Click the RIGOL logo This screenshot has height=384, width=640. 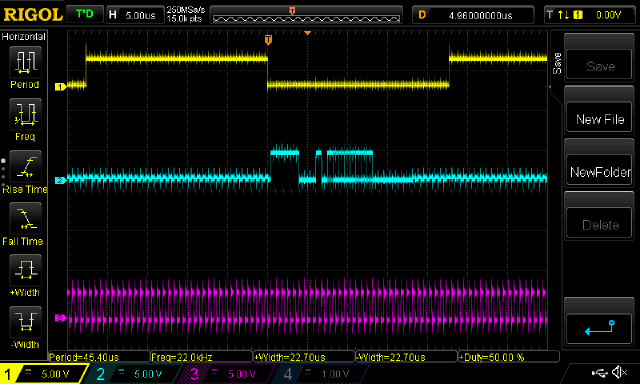tap(33, 15)
